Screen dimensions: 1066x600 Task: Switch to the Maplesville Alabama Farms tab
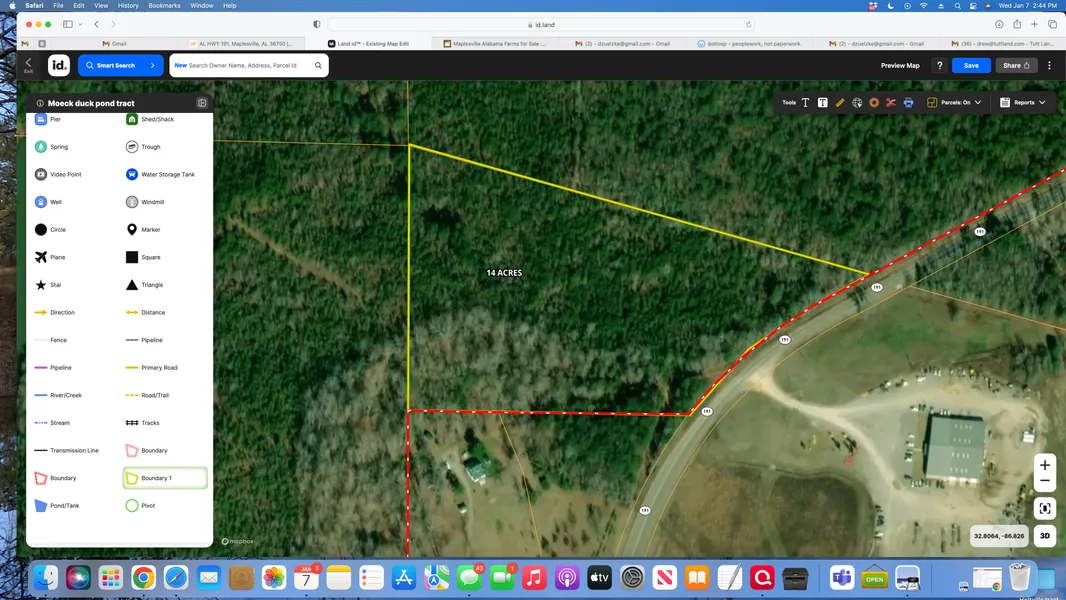pyautogui.click(x=499, y=44)
